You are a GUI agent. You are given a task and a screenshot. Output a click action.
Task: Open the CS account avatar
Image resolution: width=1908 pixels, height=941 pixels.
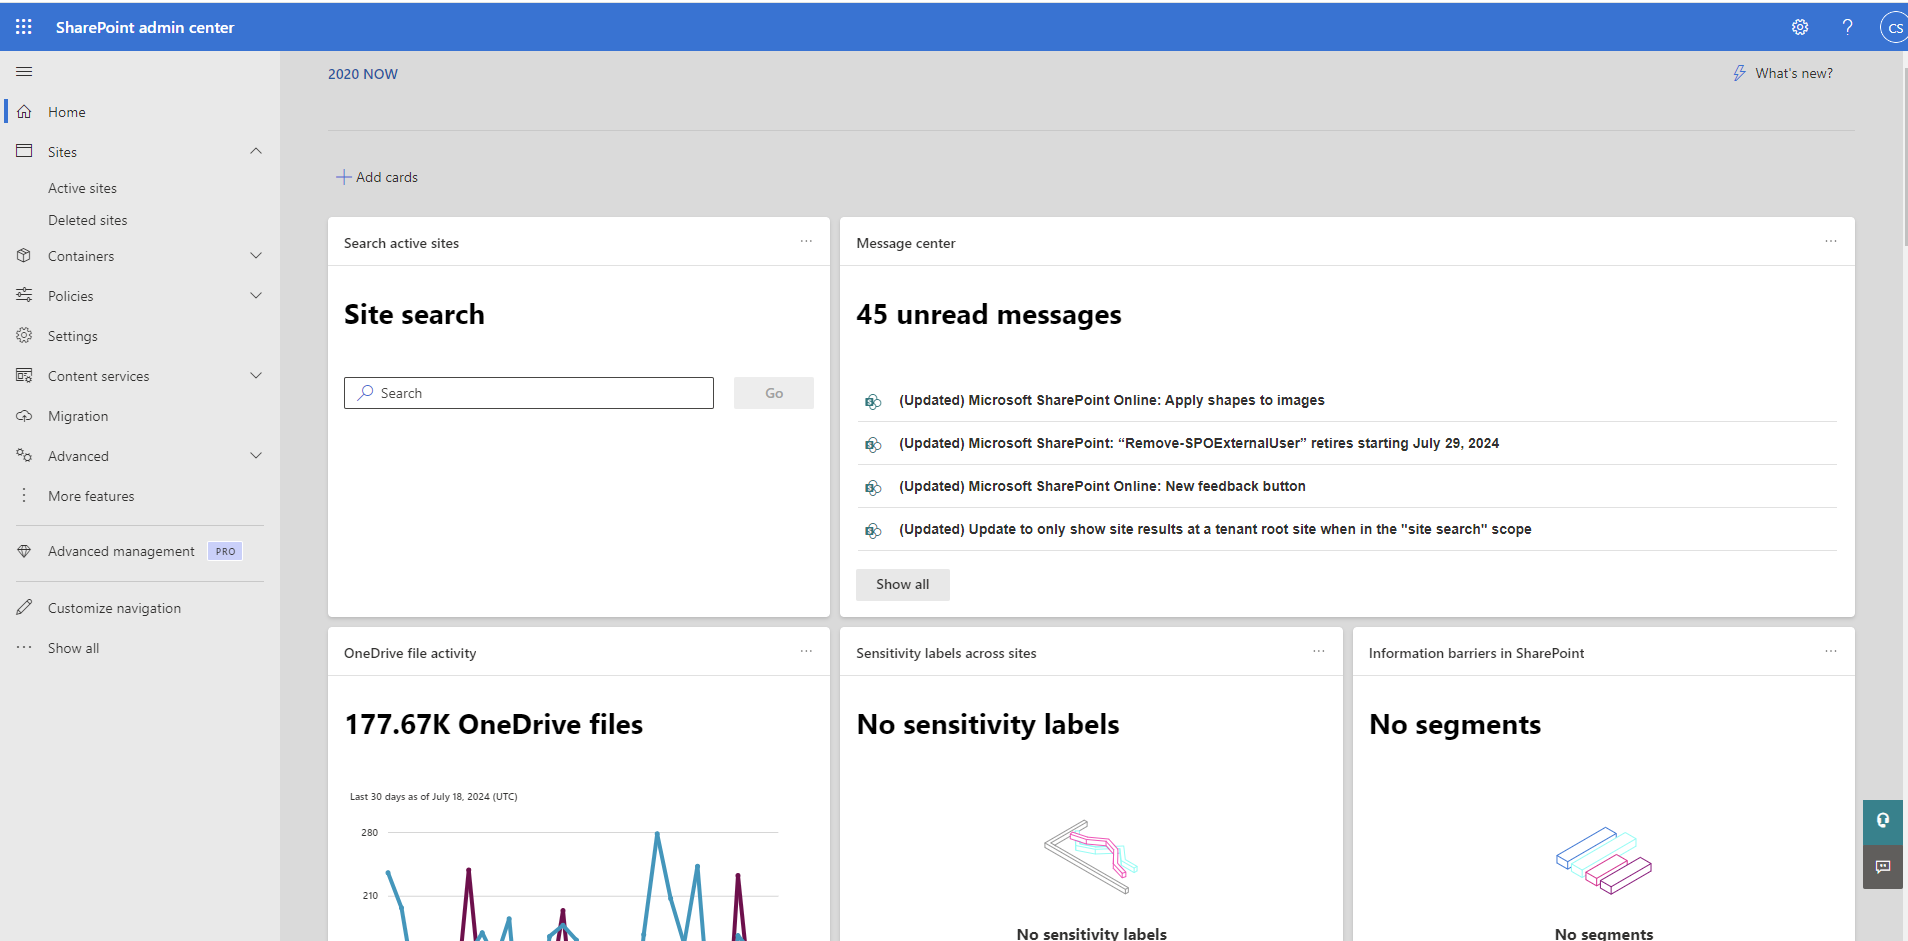(x=1894, y=27)
